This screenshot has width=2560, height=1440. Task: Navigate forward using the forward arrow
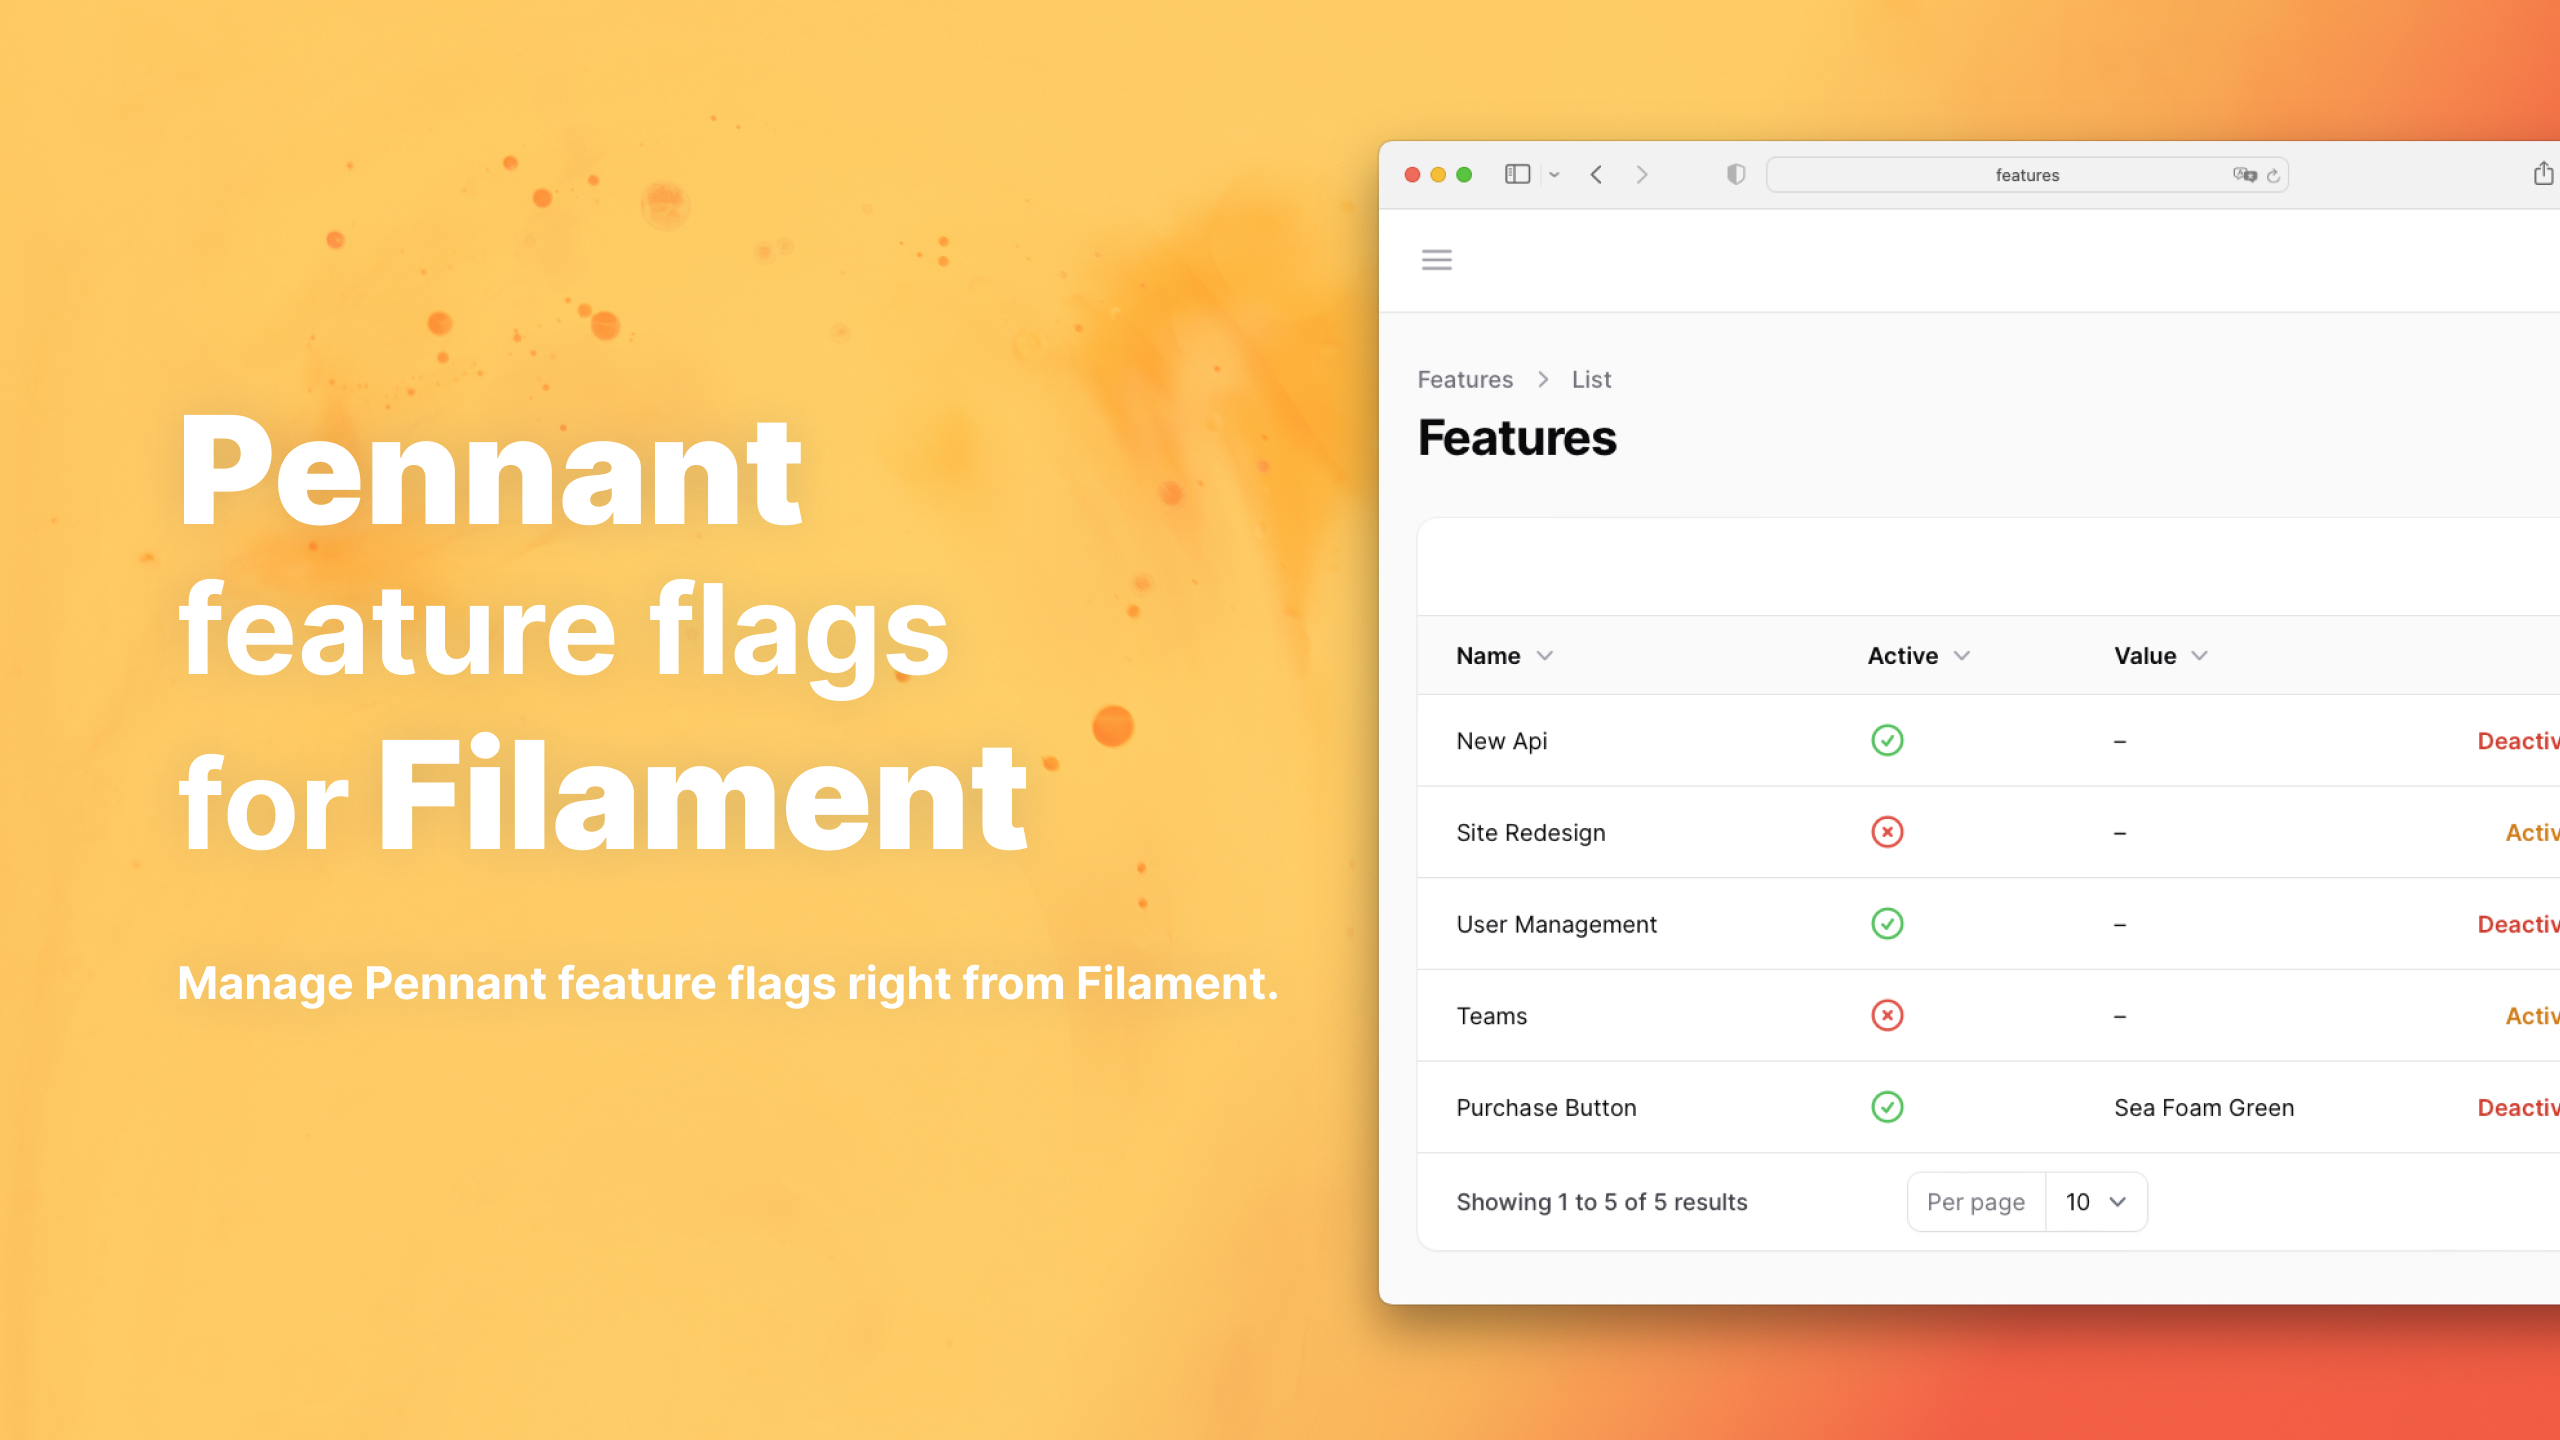(x=1643, y=174)
